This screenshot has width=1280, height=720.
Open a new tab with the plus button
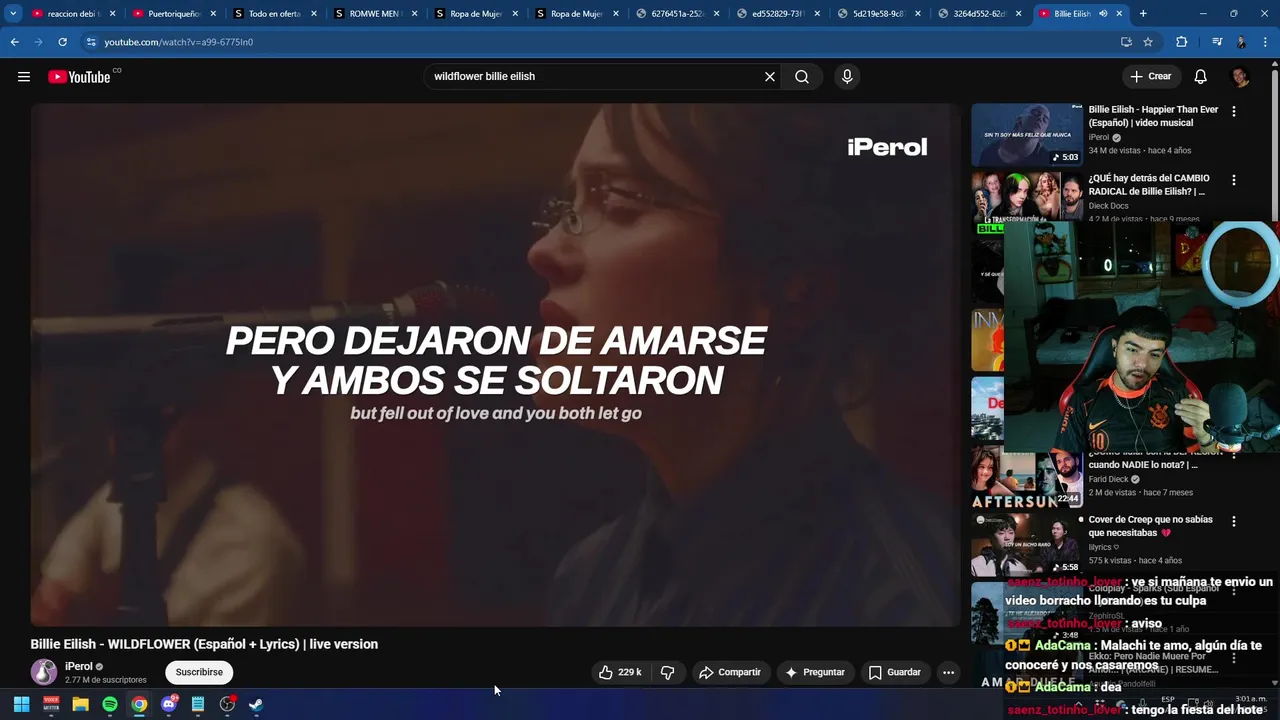1143,14
